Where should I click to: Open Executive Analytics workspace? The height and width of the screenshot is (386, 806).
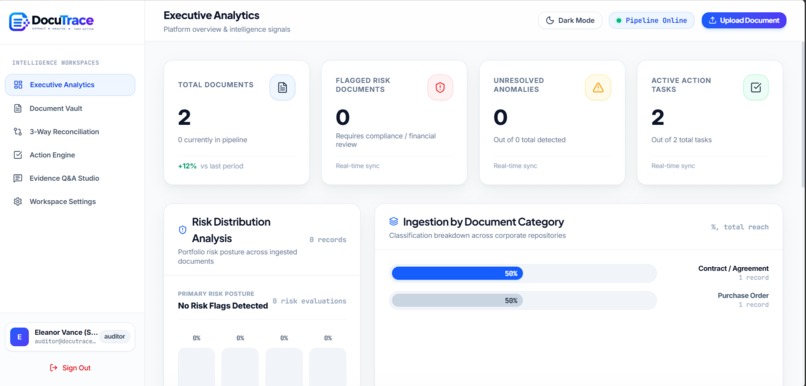pyautogui.click(x=70, y=85)
